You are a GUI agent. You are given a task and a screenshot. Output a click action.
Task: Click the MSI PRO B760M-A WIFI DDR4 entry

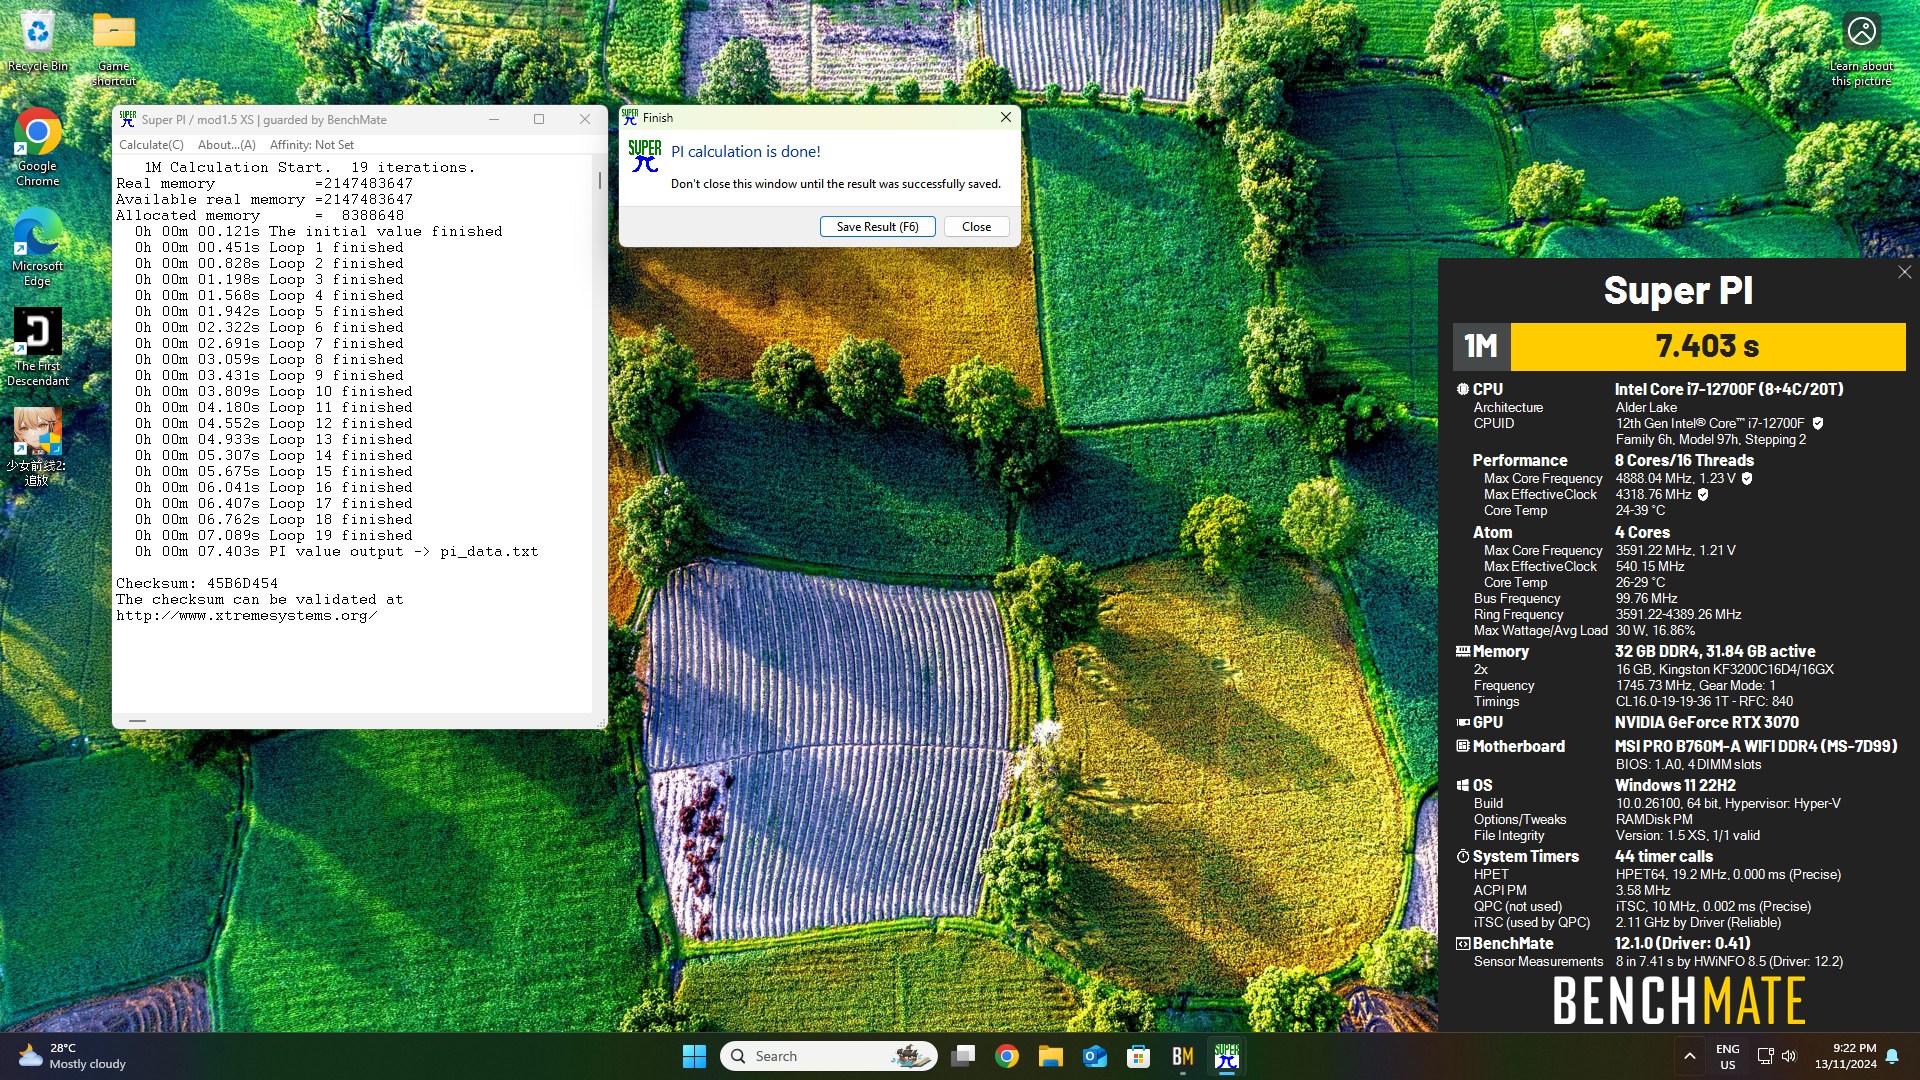click(1755, 746)
